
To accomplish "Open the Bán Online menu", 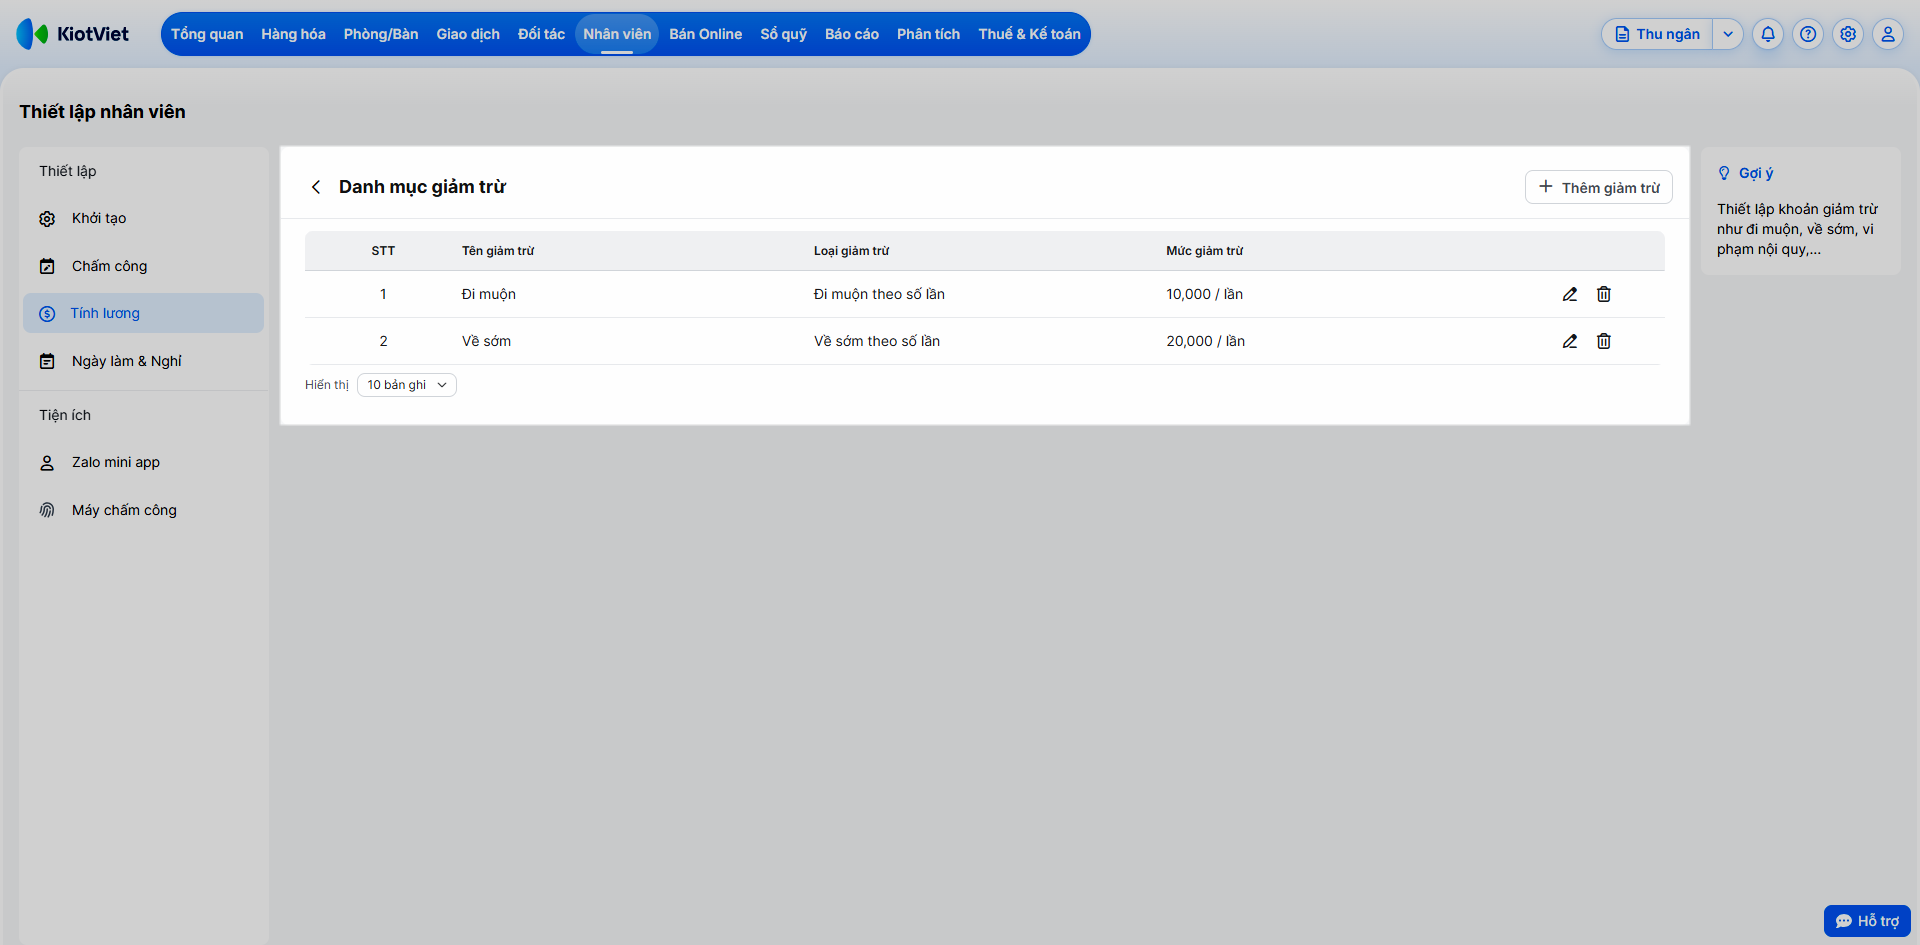I will (x=705, y=34).
